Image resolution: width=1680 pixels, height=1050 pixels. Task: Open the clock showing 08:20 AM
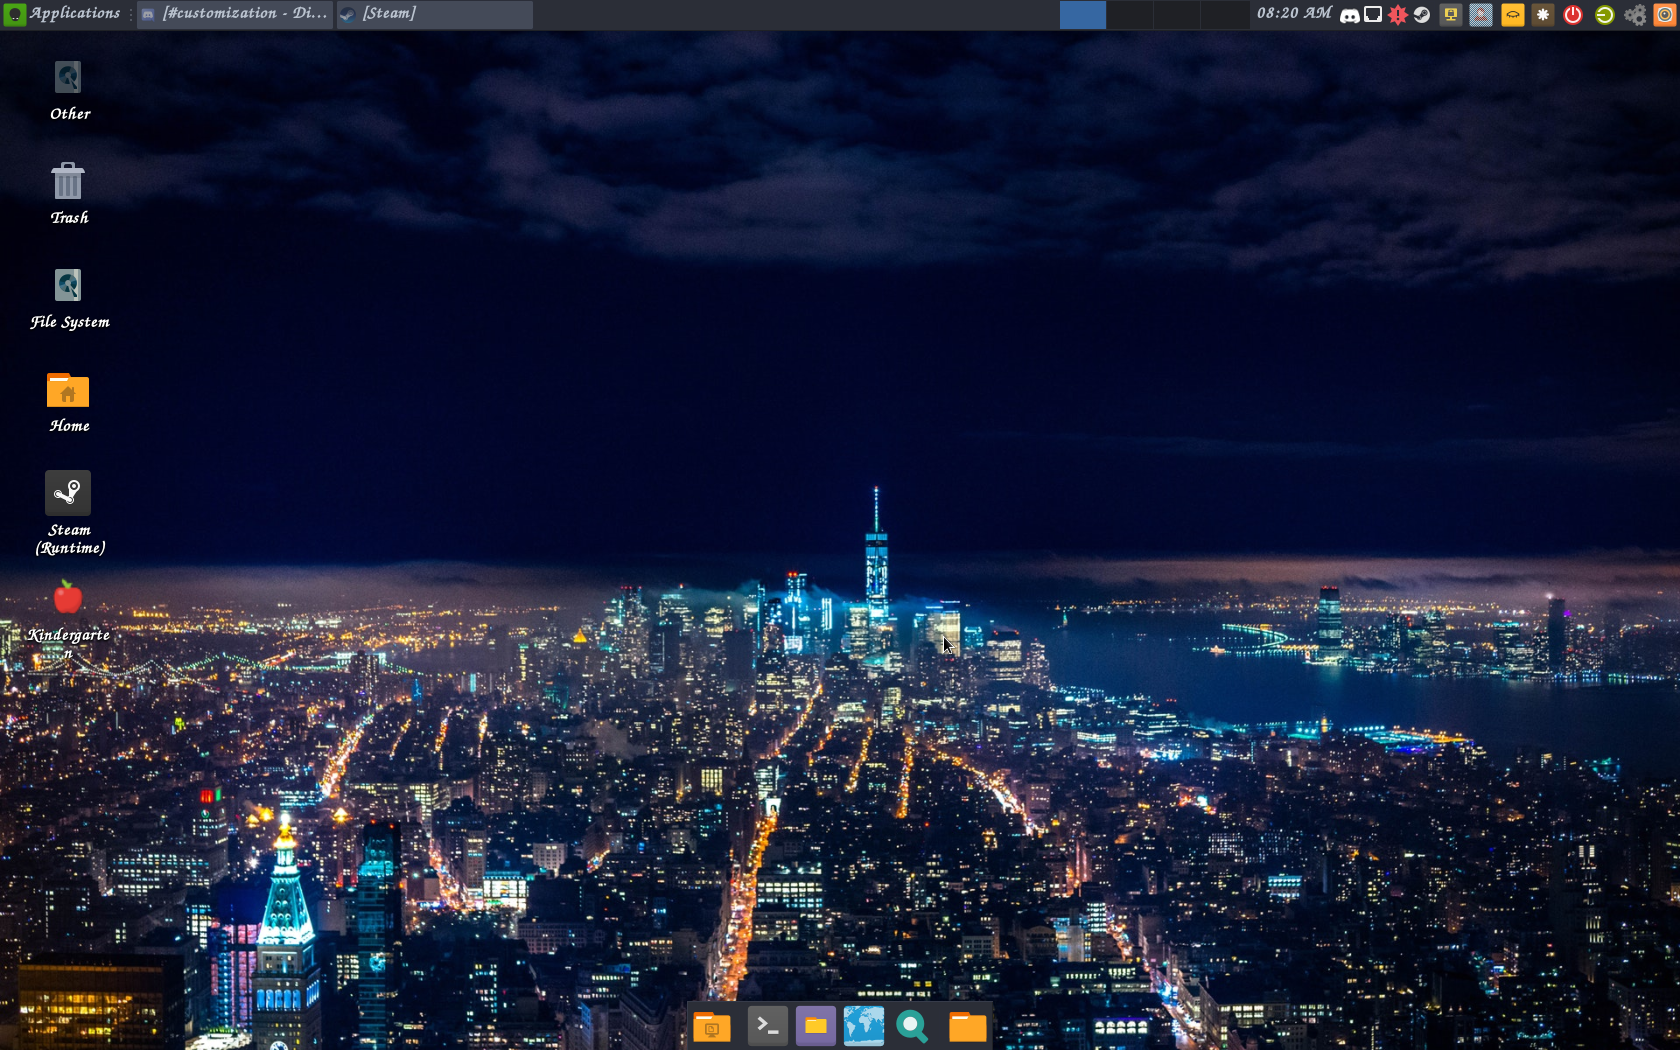point(1294,14)
